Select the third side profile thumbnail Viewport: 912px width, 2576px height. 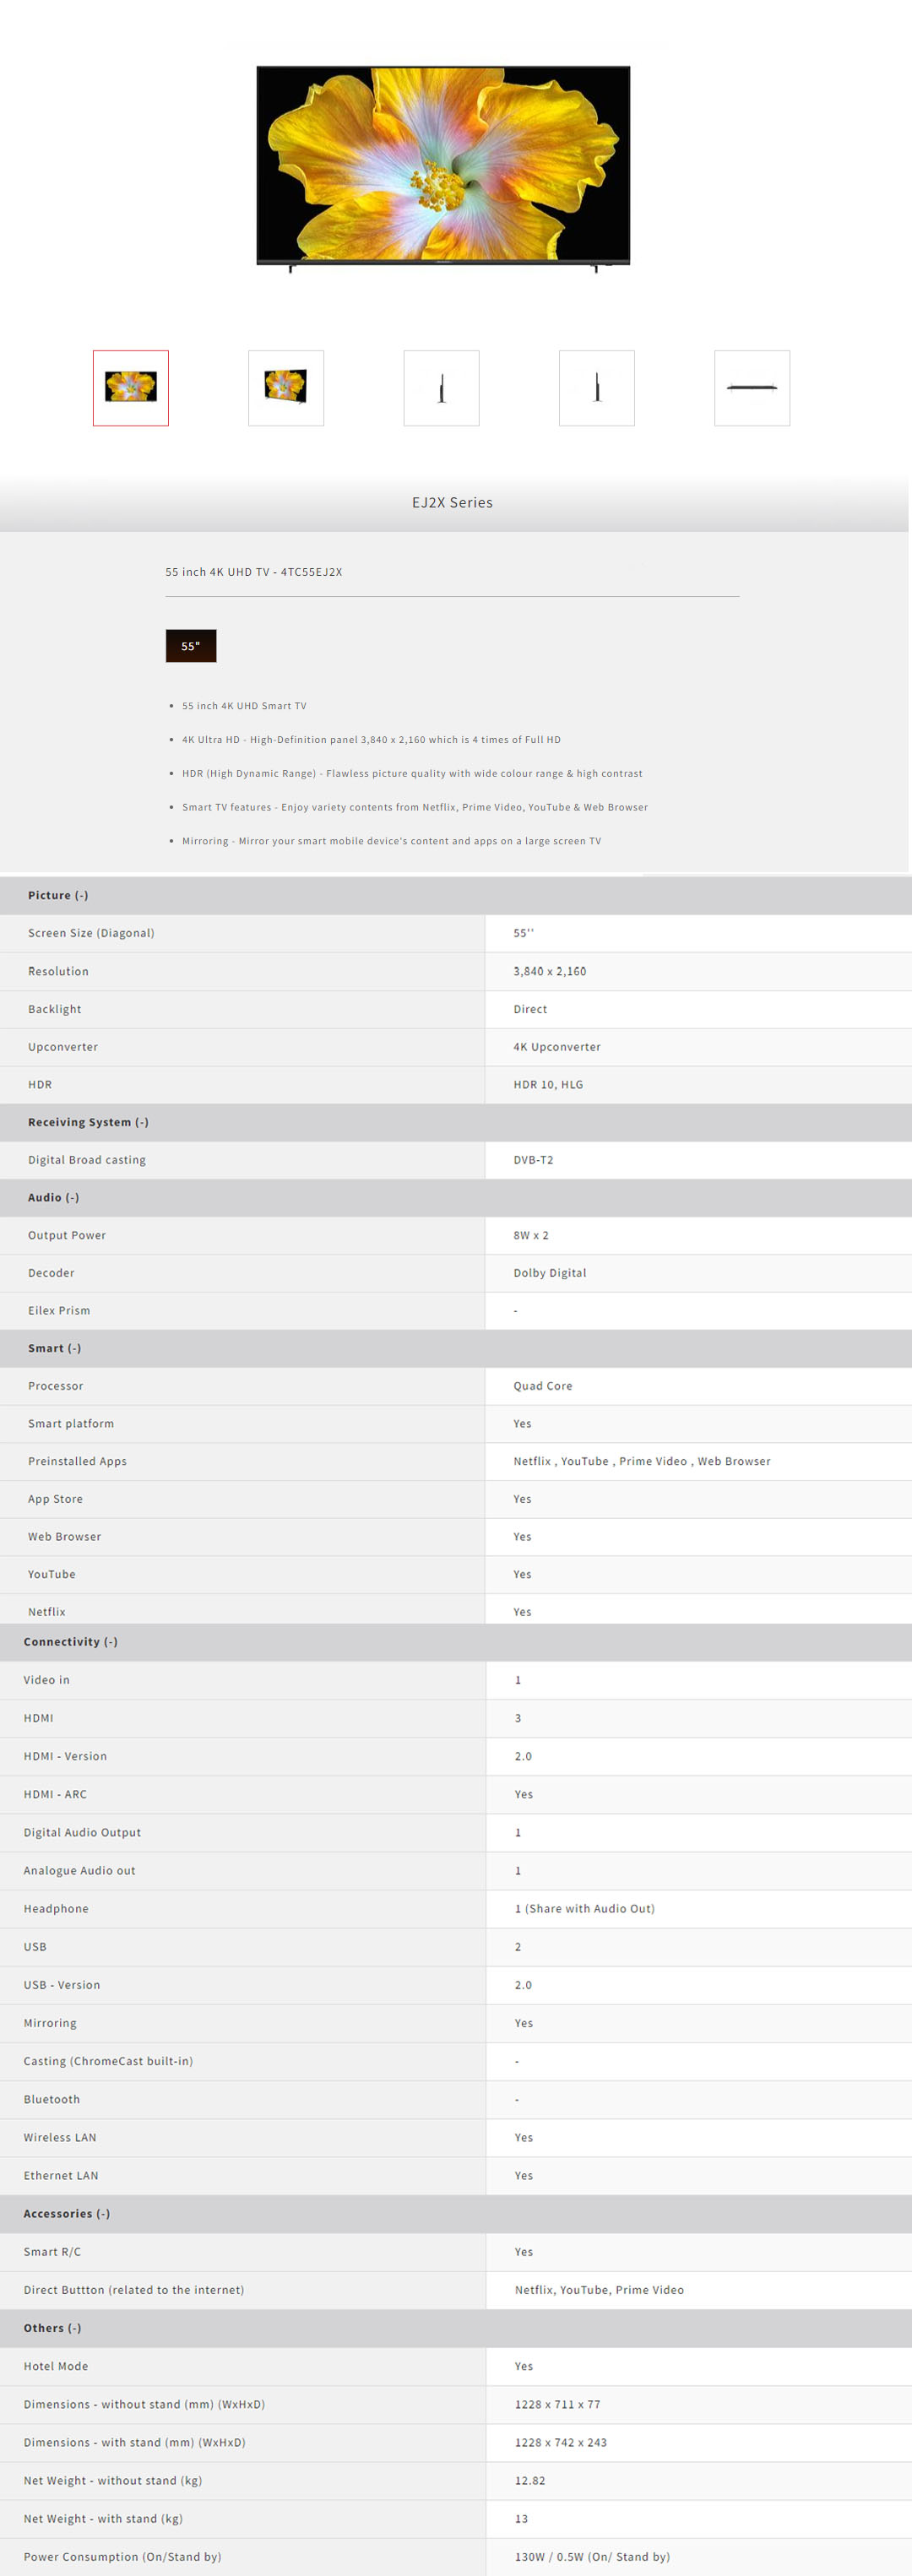click(441, 388)
